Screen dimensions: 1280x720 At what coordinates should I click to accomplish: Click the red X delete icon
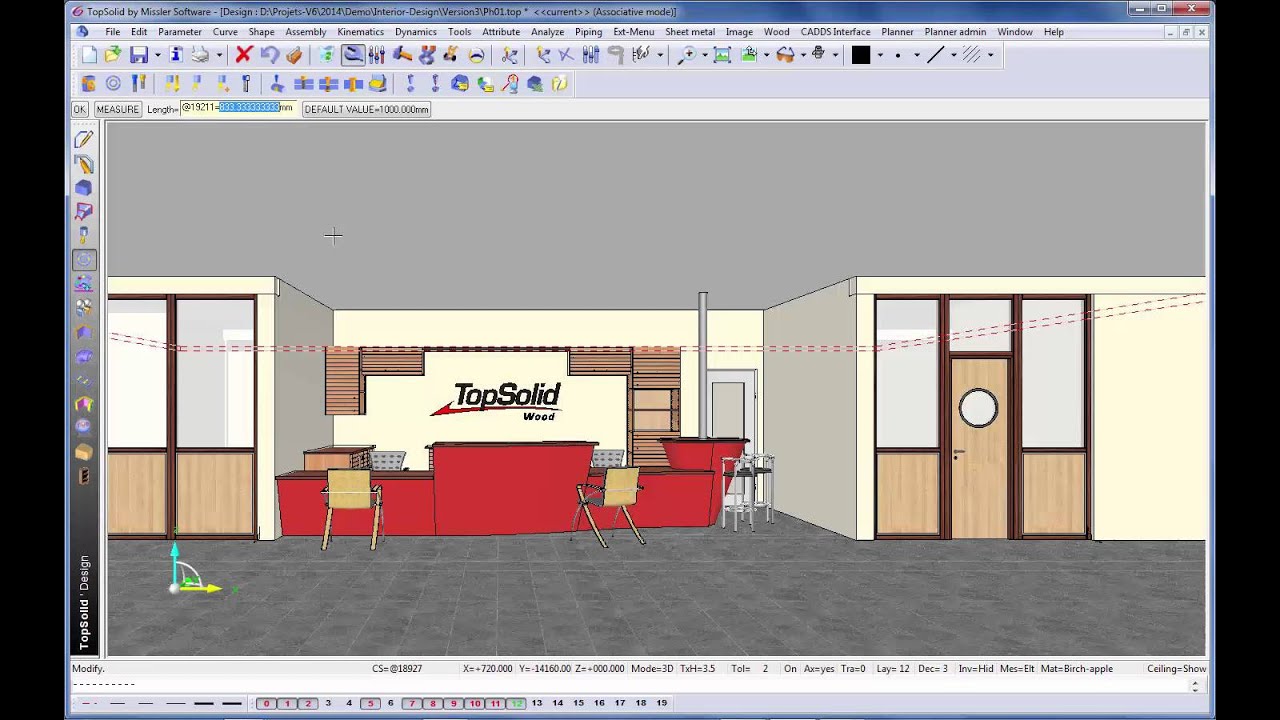243,55
